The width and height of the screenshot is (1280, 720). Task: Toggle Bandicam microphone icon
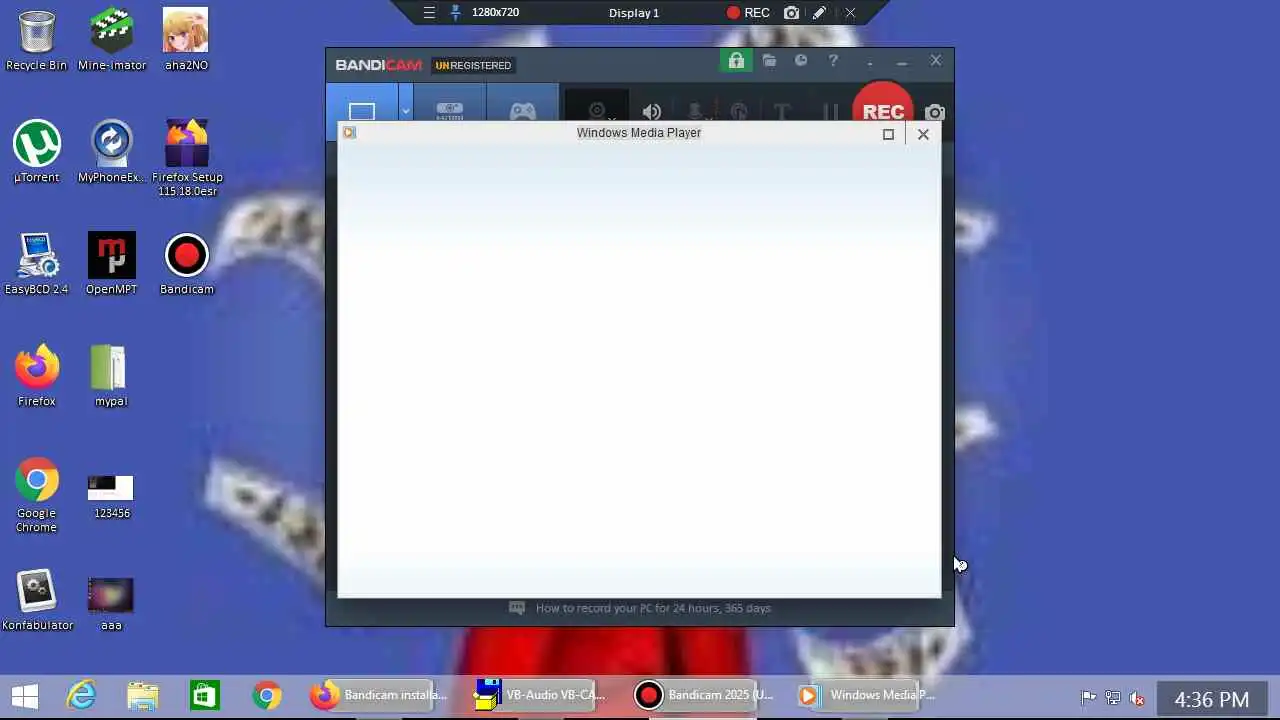696,111
